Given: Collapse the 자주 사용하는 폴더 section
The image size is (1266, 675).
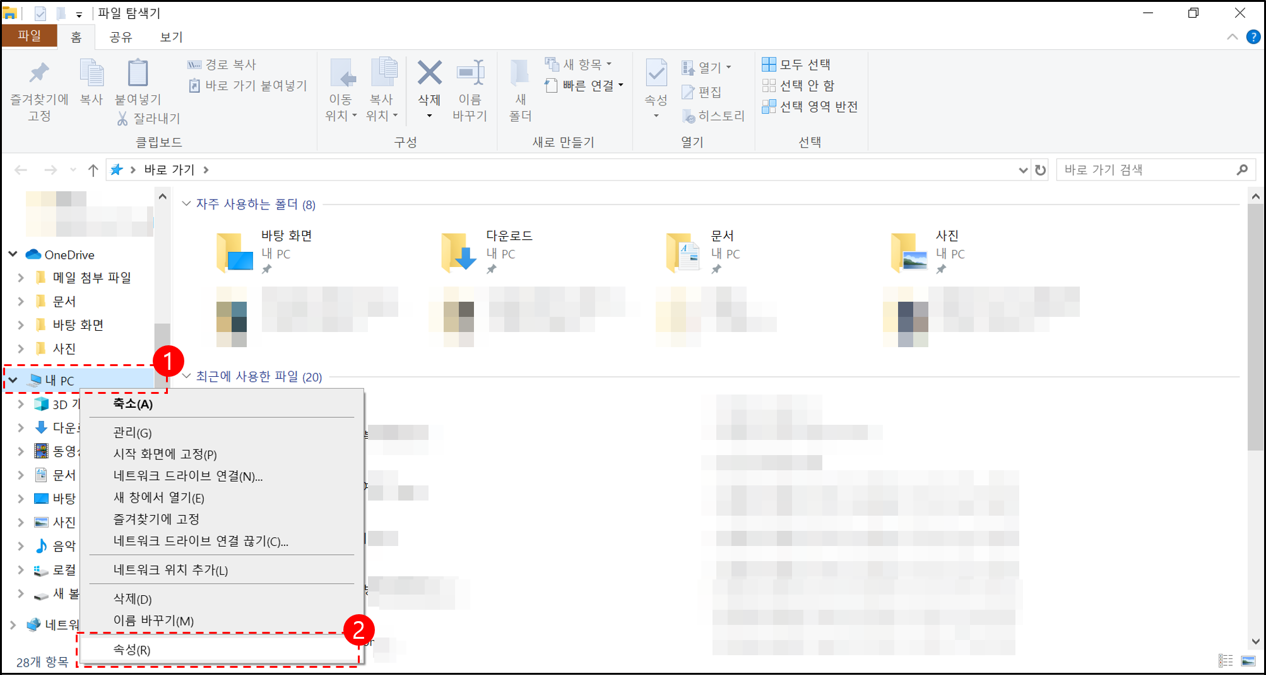Looking at the screenshot, I should point(185,203).
